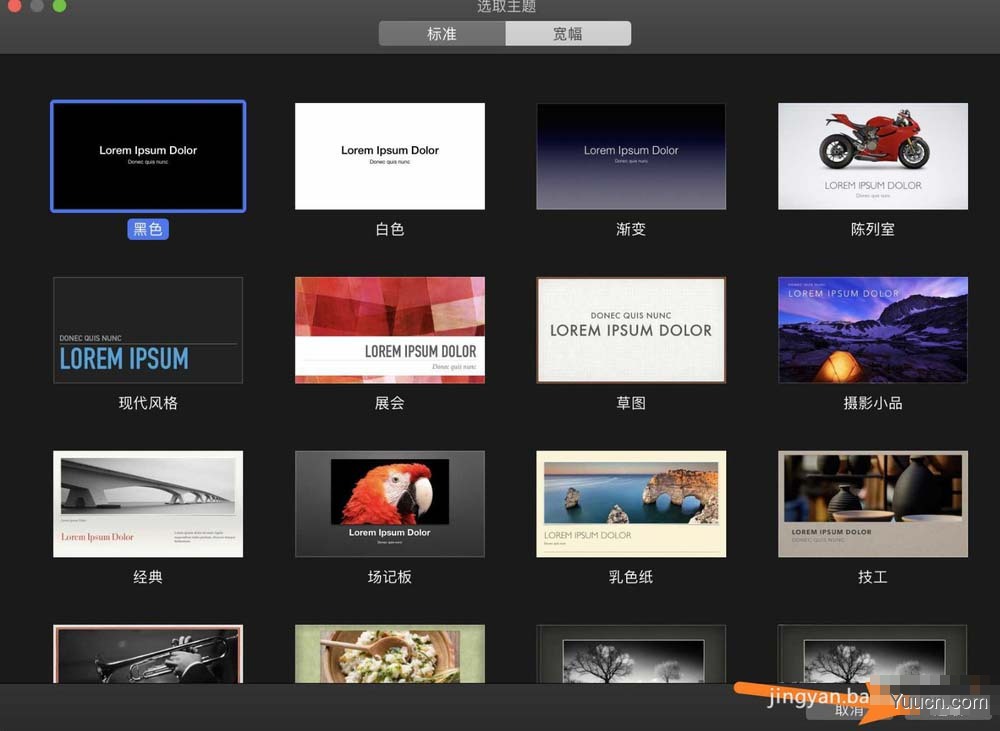This screenshot has width=1000, height=731.
Task: Switch to the 标准 standard tab
Action: click(442, 34)
